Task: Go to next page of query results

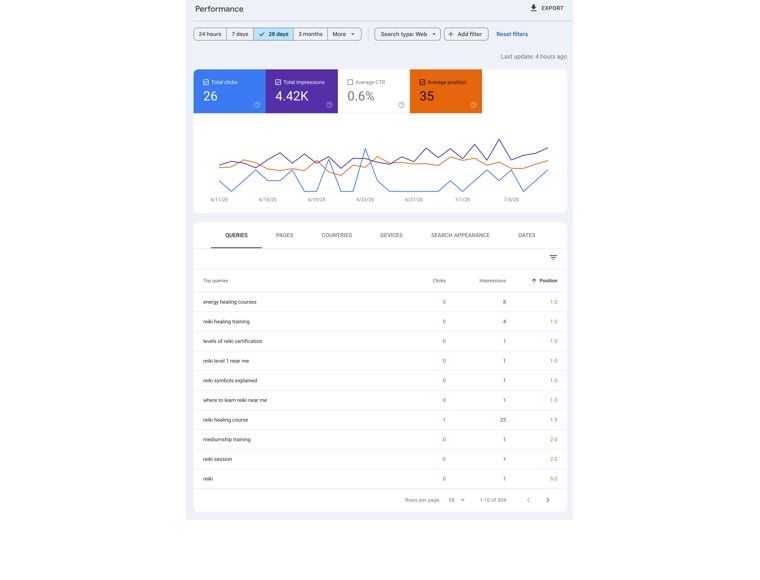Action: [x=548, y=500]
